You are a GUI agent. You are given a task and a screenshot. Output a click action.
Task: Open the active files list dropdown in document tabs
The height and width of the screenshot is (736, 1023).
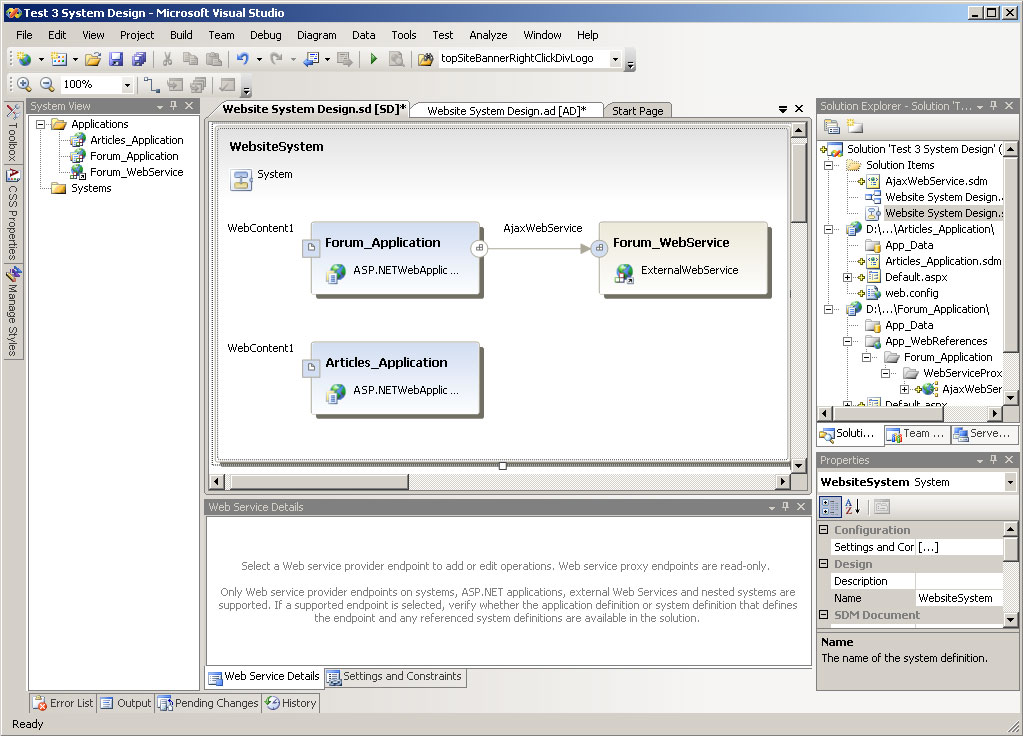point(783,109)
